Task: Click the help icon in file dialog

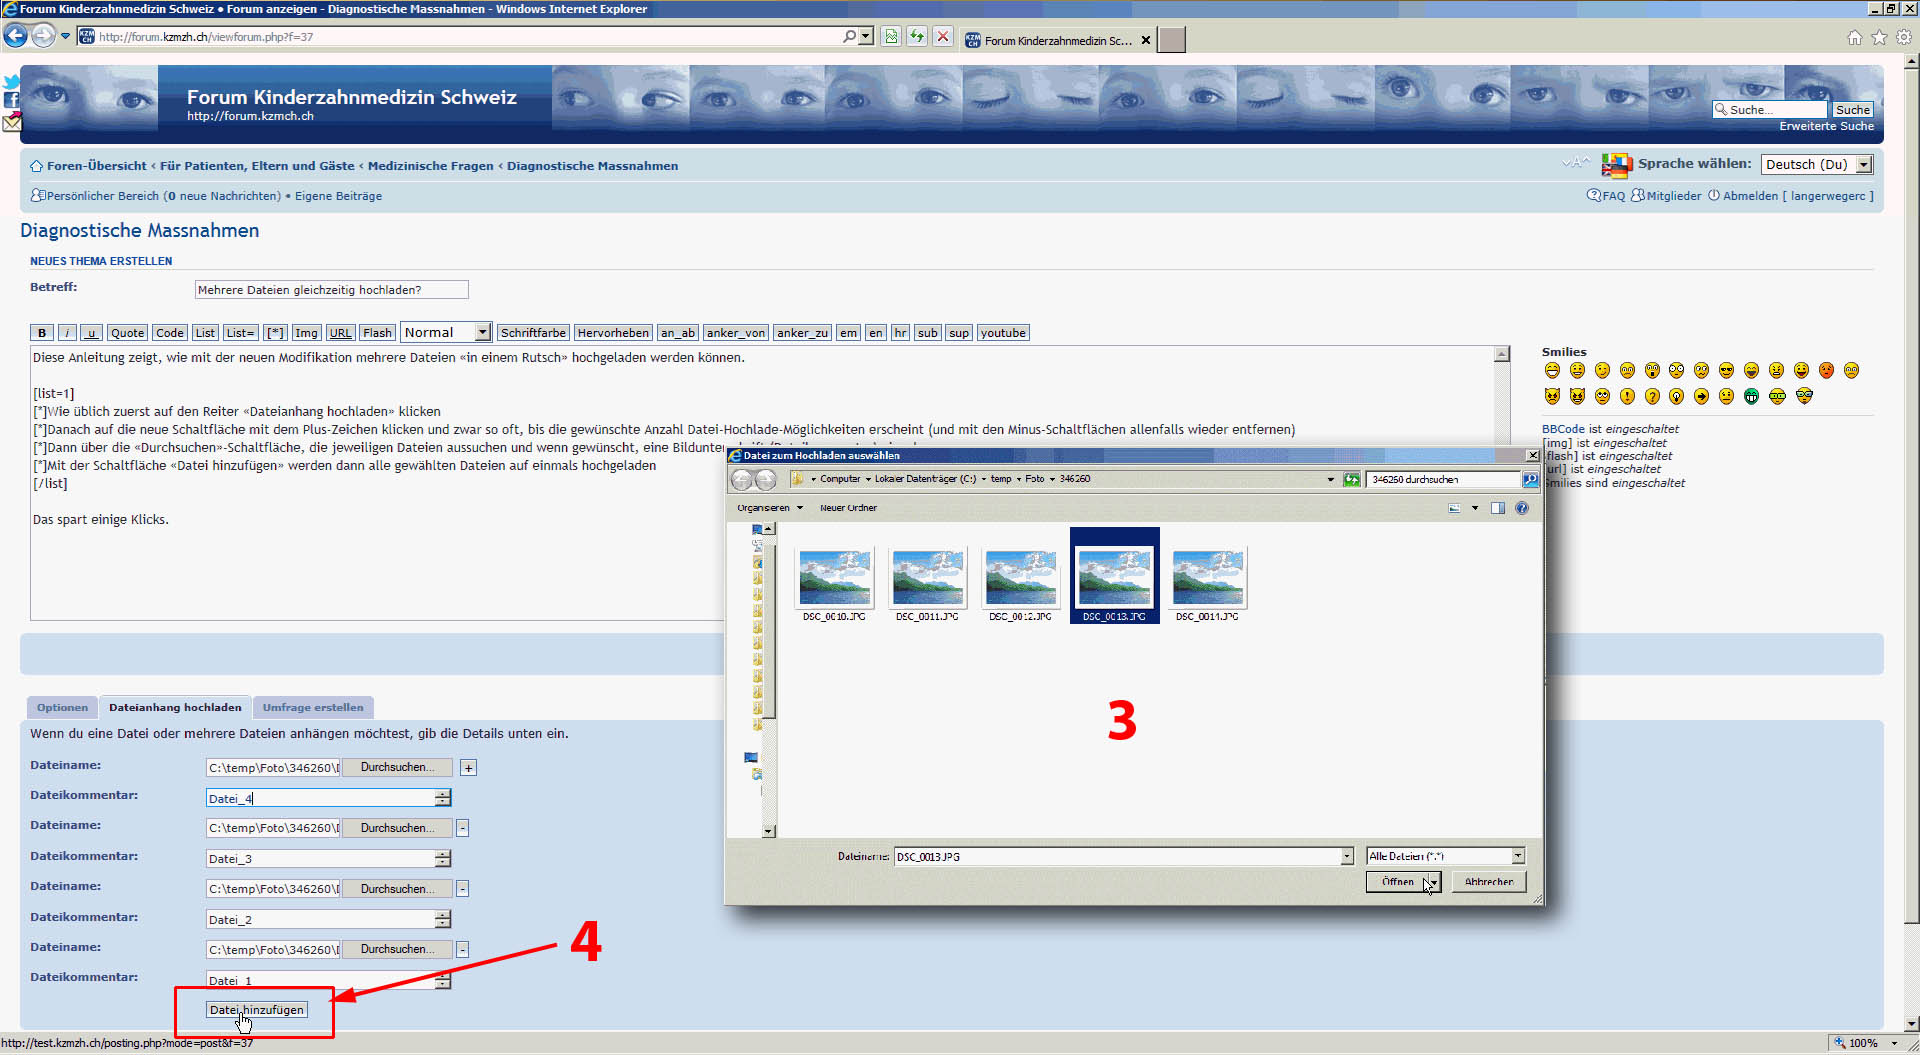Action: [1521, 508]
